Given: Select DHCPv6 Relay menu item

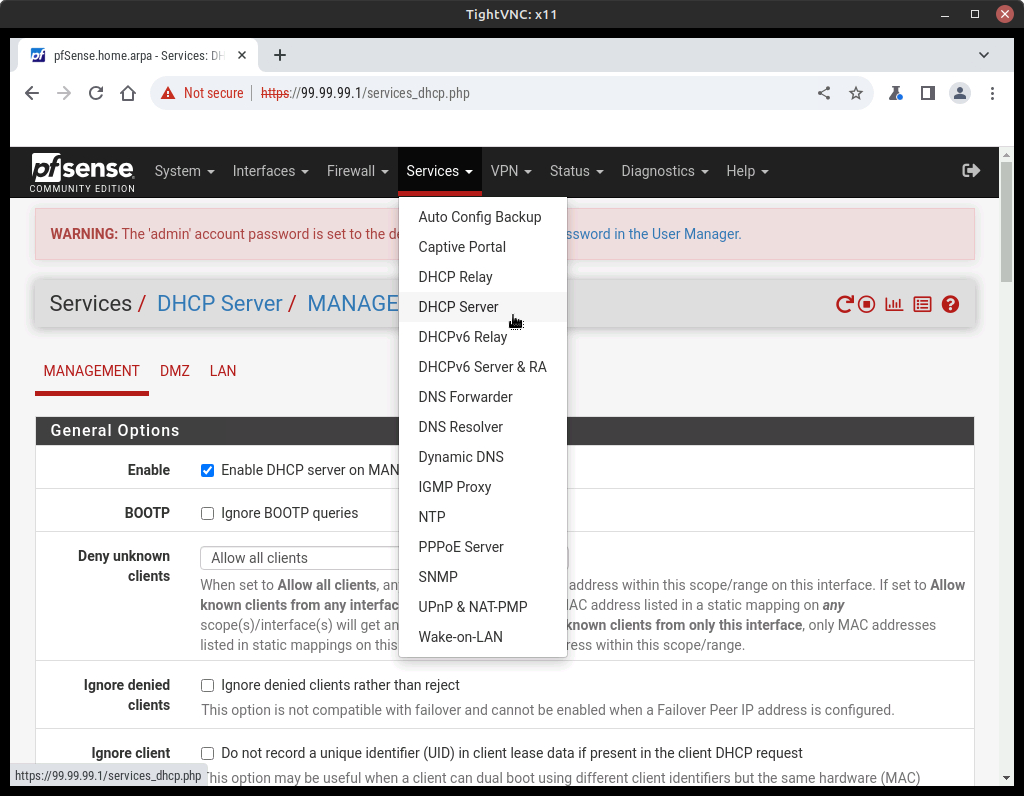Looking at the screenshot, I should click(x=483, y=337).
